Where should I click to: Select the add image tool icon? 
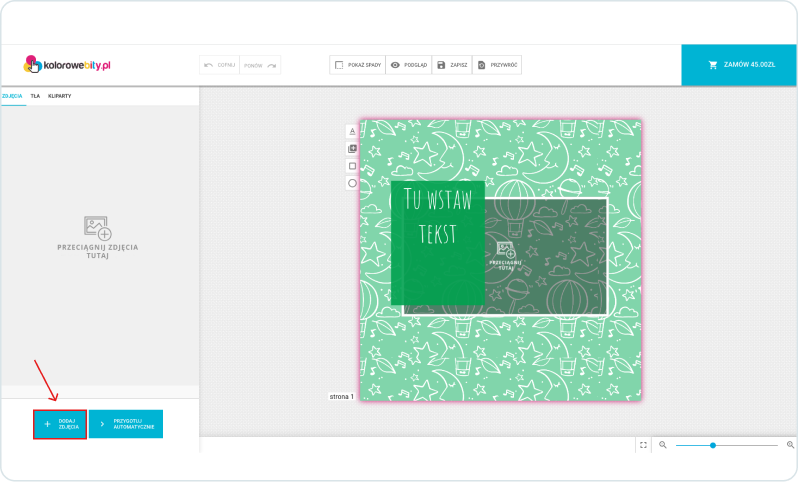tap(352, 149)
